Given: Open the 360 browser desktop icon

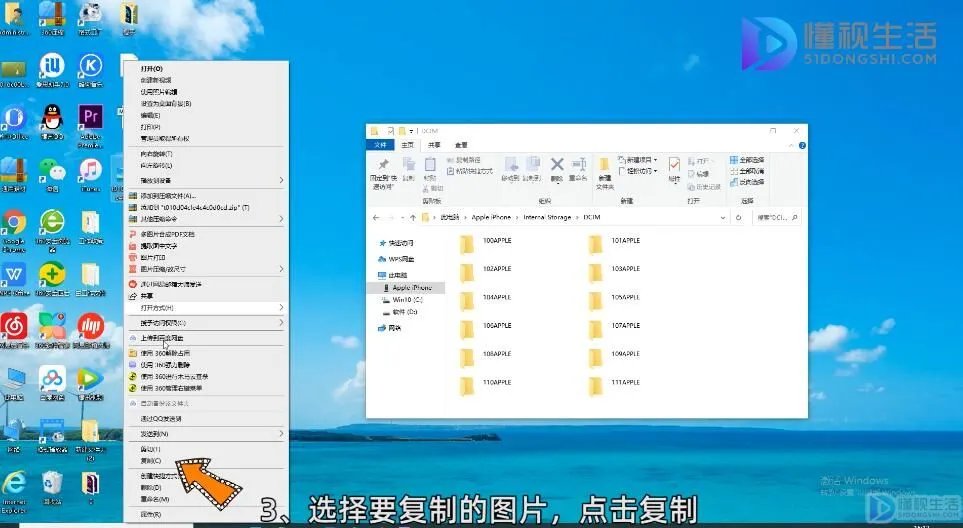Looking at the screenshot, I should (x=52, y=231).
